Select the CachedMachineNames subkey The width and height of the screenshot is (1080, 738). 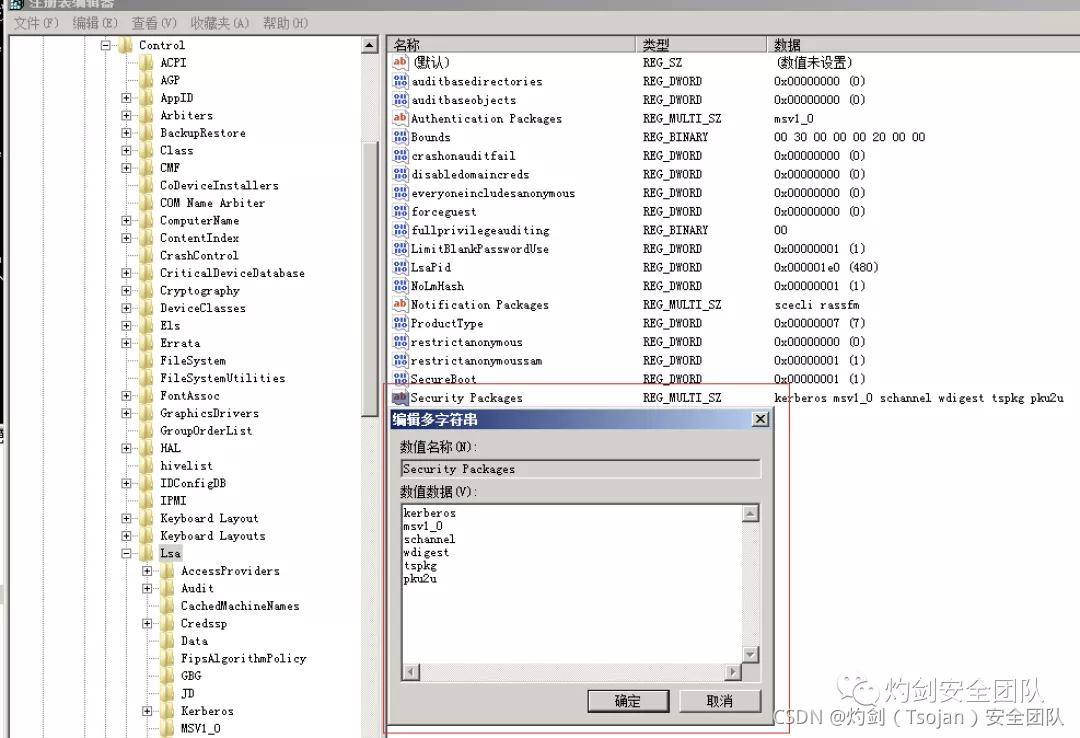(x=240, y=606)
